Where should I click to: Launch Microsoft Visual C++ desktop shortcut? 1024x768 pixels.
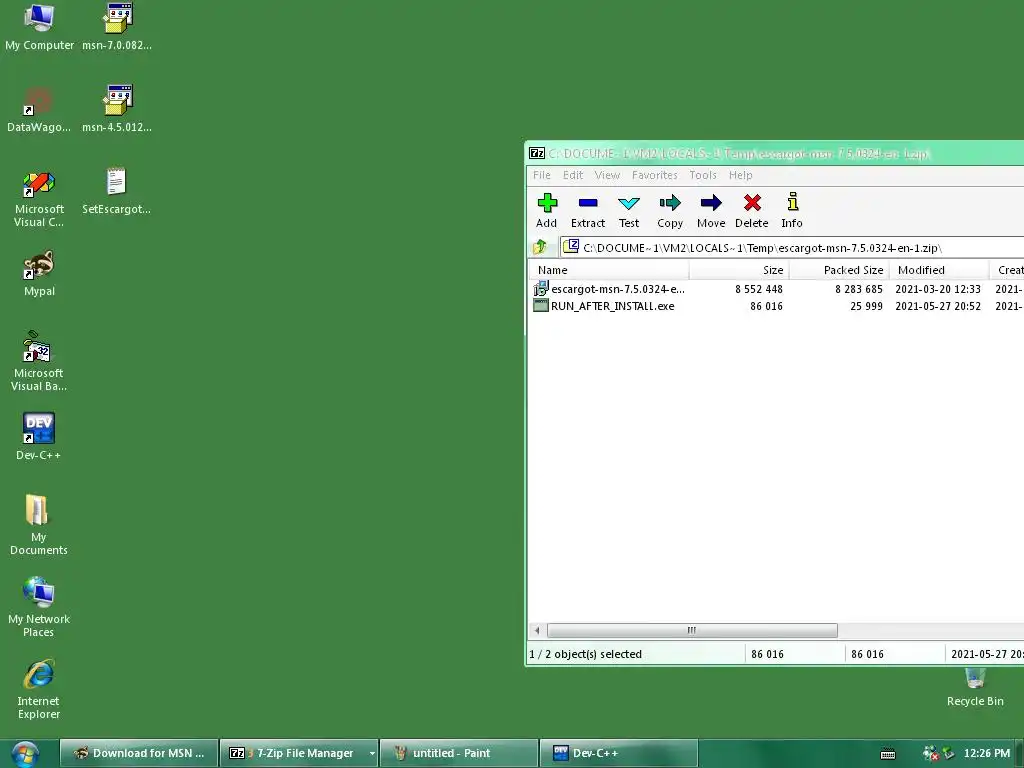(39, 199)
